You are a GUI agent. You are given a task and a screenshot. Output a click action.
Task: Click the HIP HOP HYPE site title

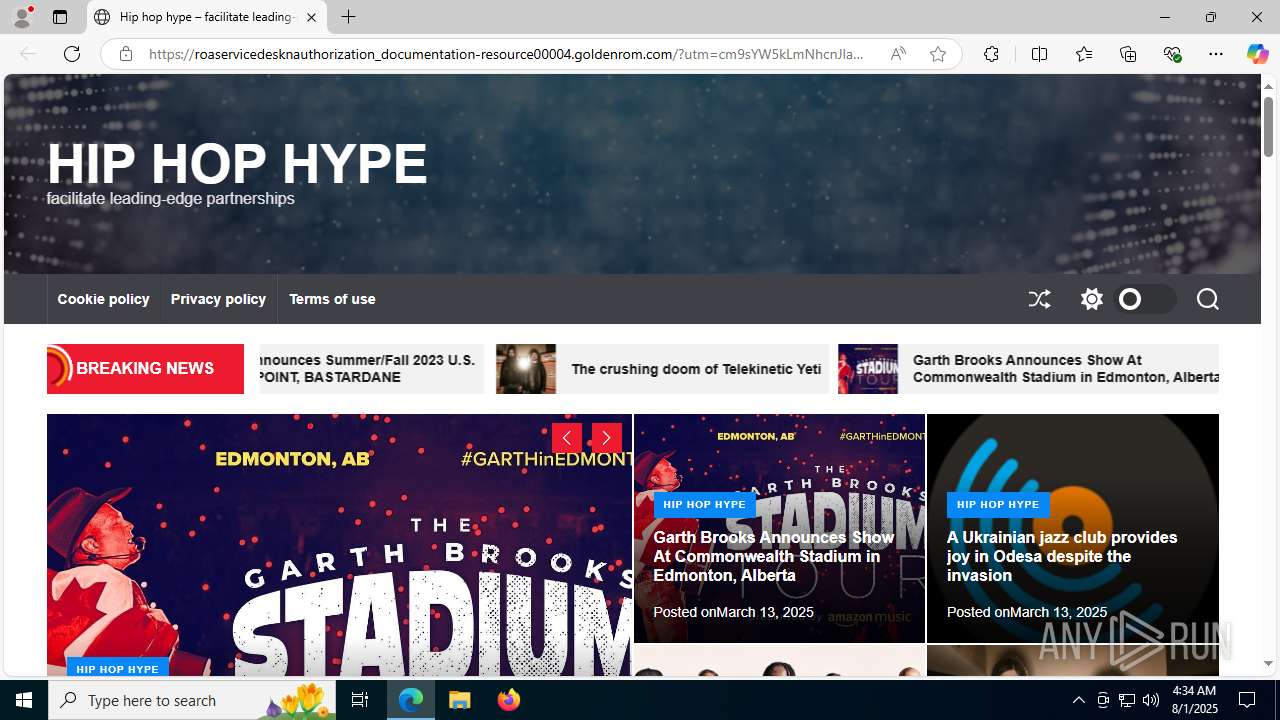[237, 163]
